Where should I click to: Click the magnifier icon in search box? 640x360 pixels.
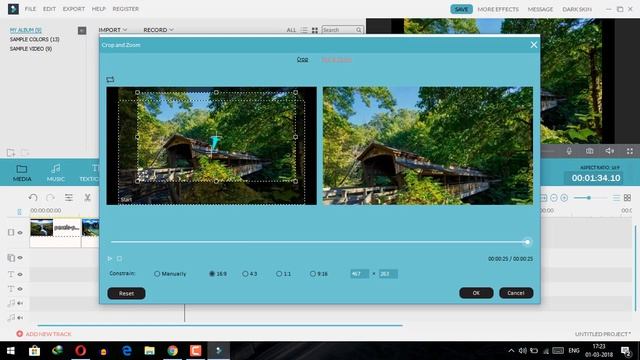[x=358, y=30]
